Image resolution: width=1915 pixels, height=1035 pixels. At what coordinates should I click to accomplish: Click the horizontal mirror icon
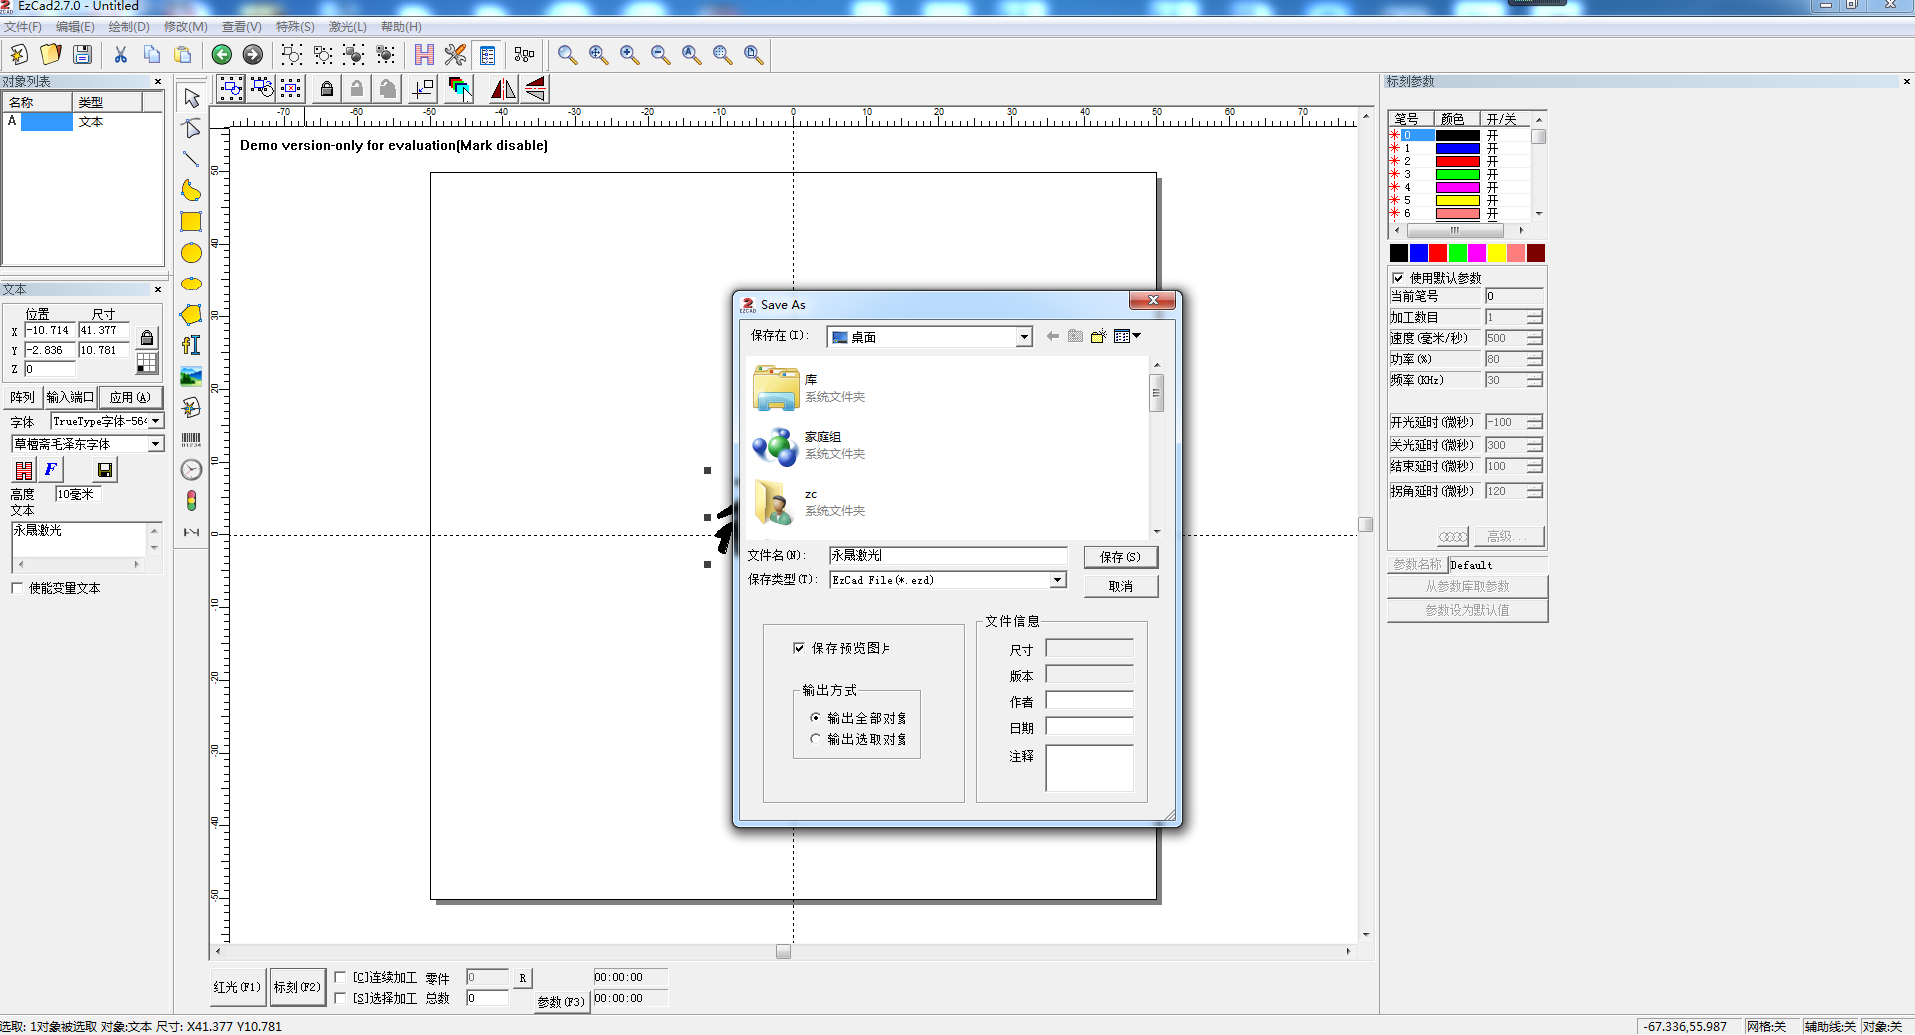pyautogui.click(x=503, y=89)
